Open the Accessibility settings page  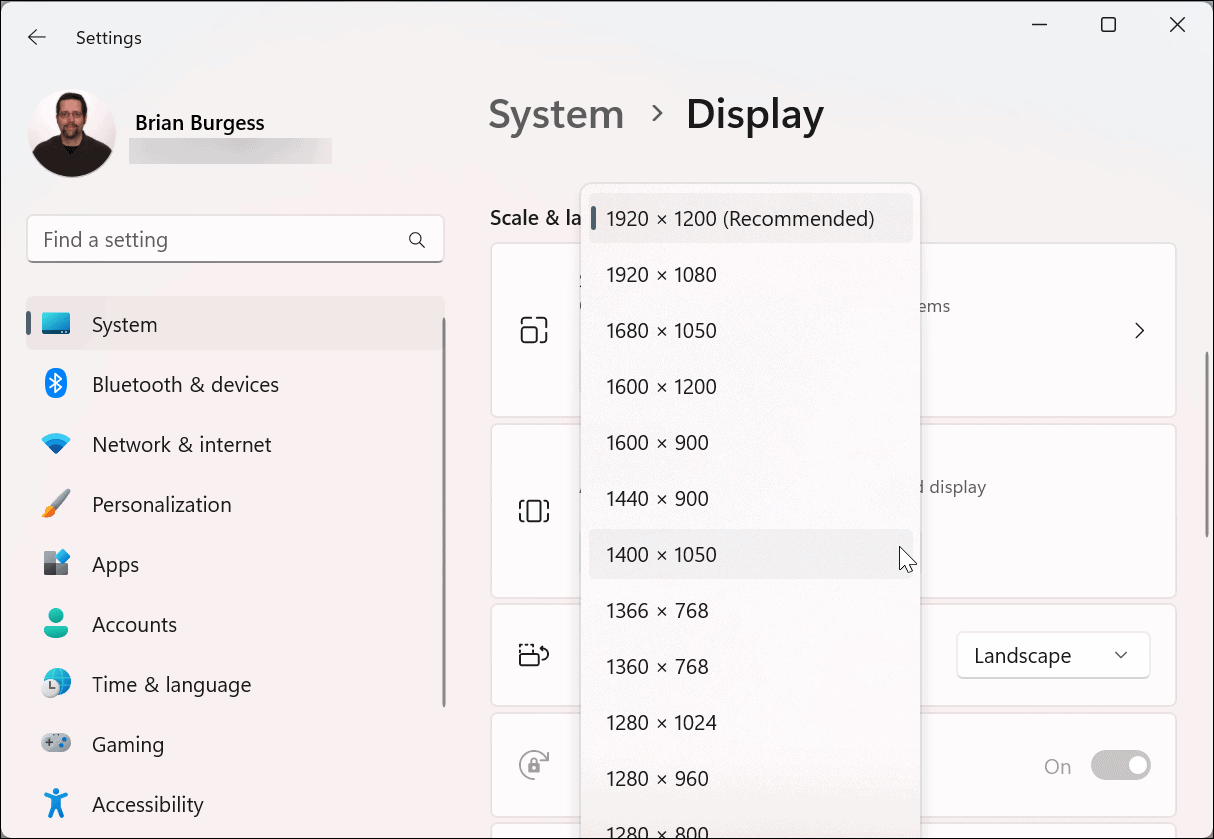(x=147, y=804)
